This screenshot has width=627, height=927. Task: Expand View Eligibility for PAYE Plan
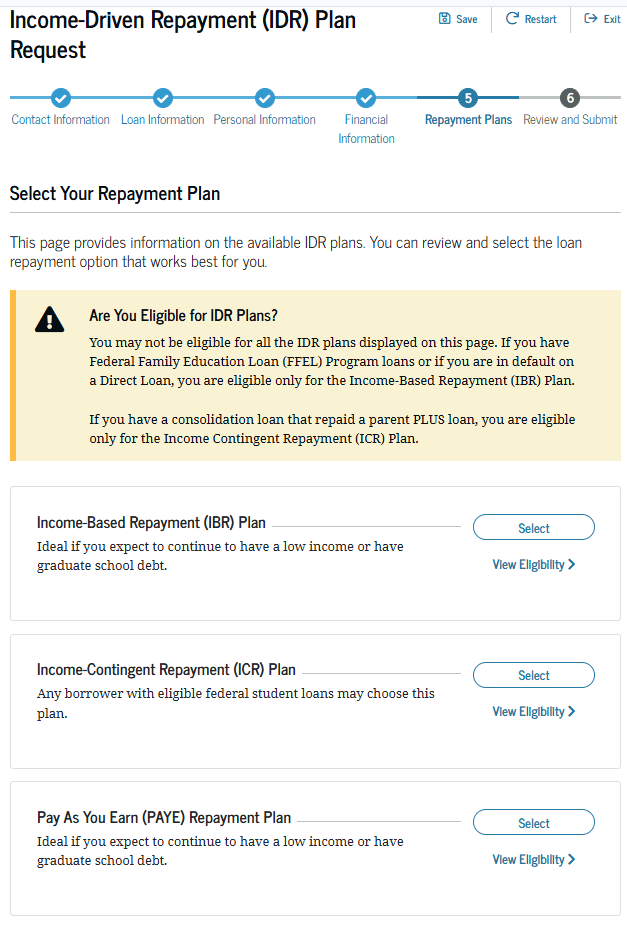[533, 859]
